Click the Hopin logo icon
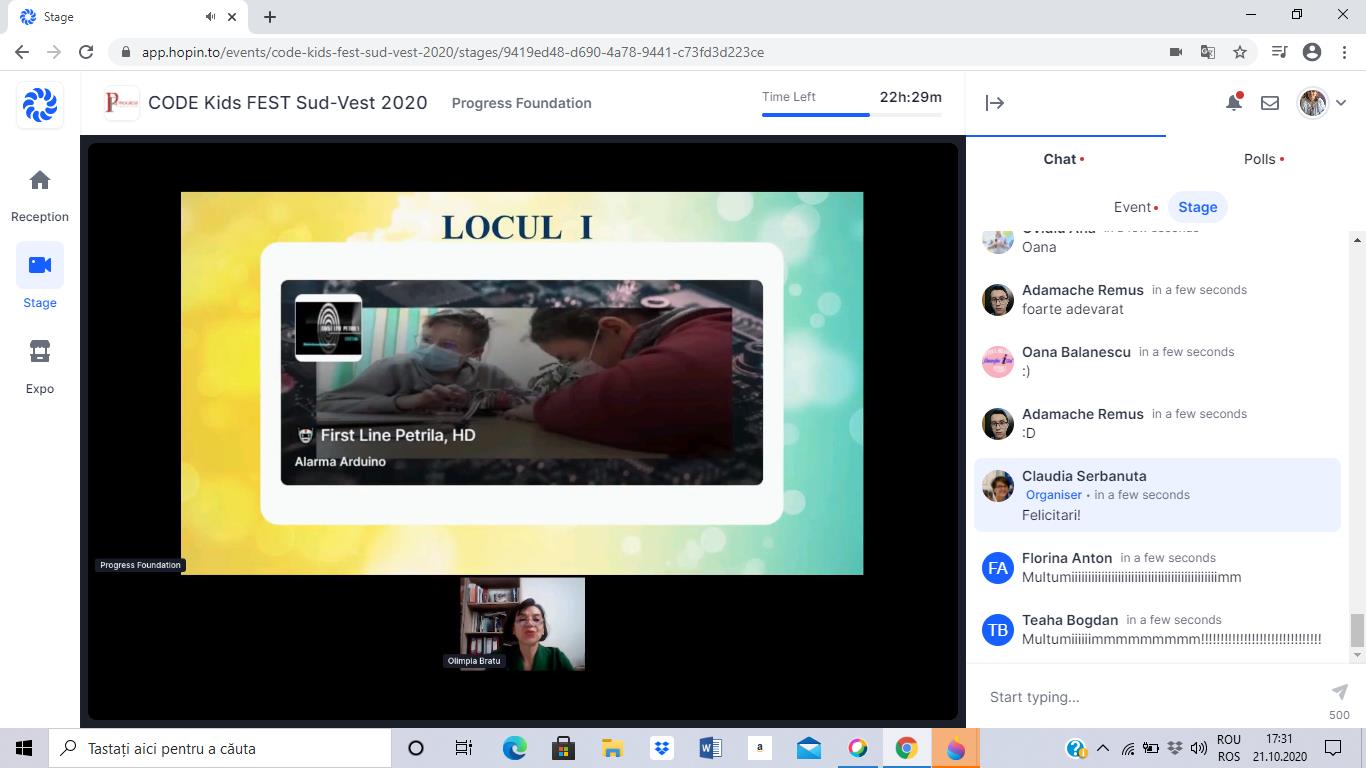 40,105
